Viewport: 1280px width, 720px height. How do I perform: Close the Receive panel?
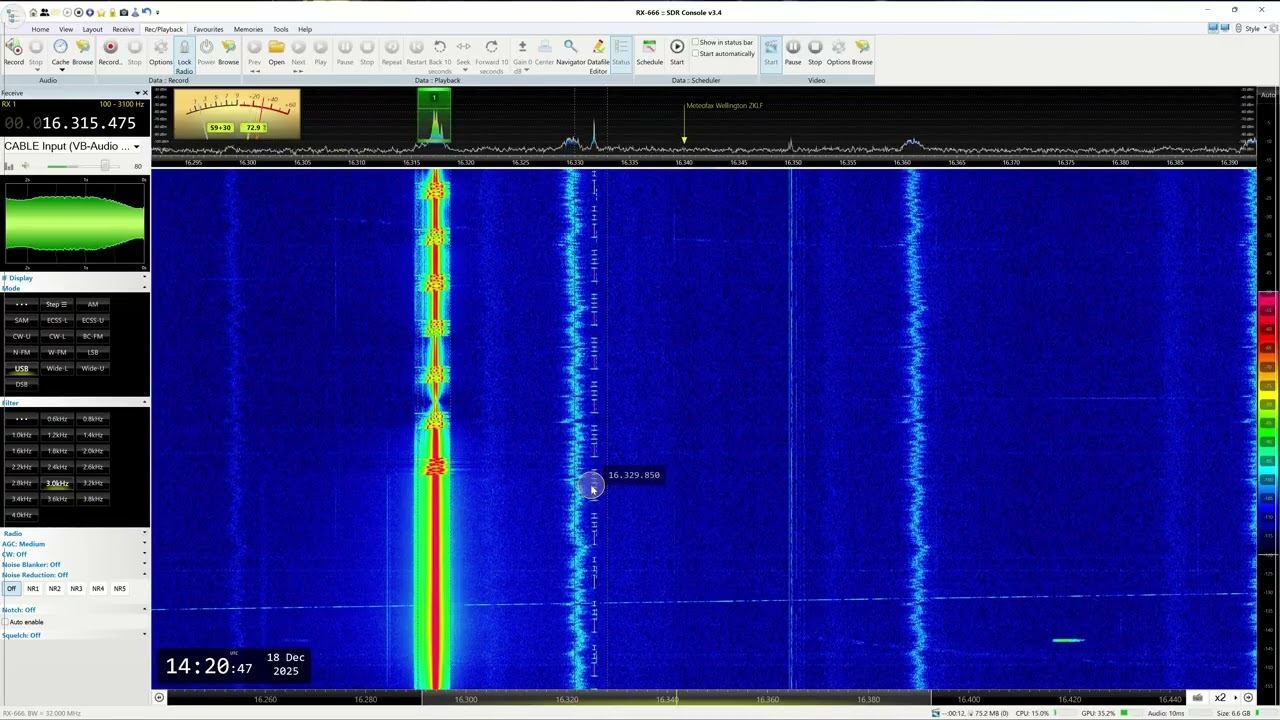coord(144,93)
